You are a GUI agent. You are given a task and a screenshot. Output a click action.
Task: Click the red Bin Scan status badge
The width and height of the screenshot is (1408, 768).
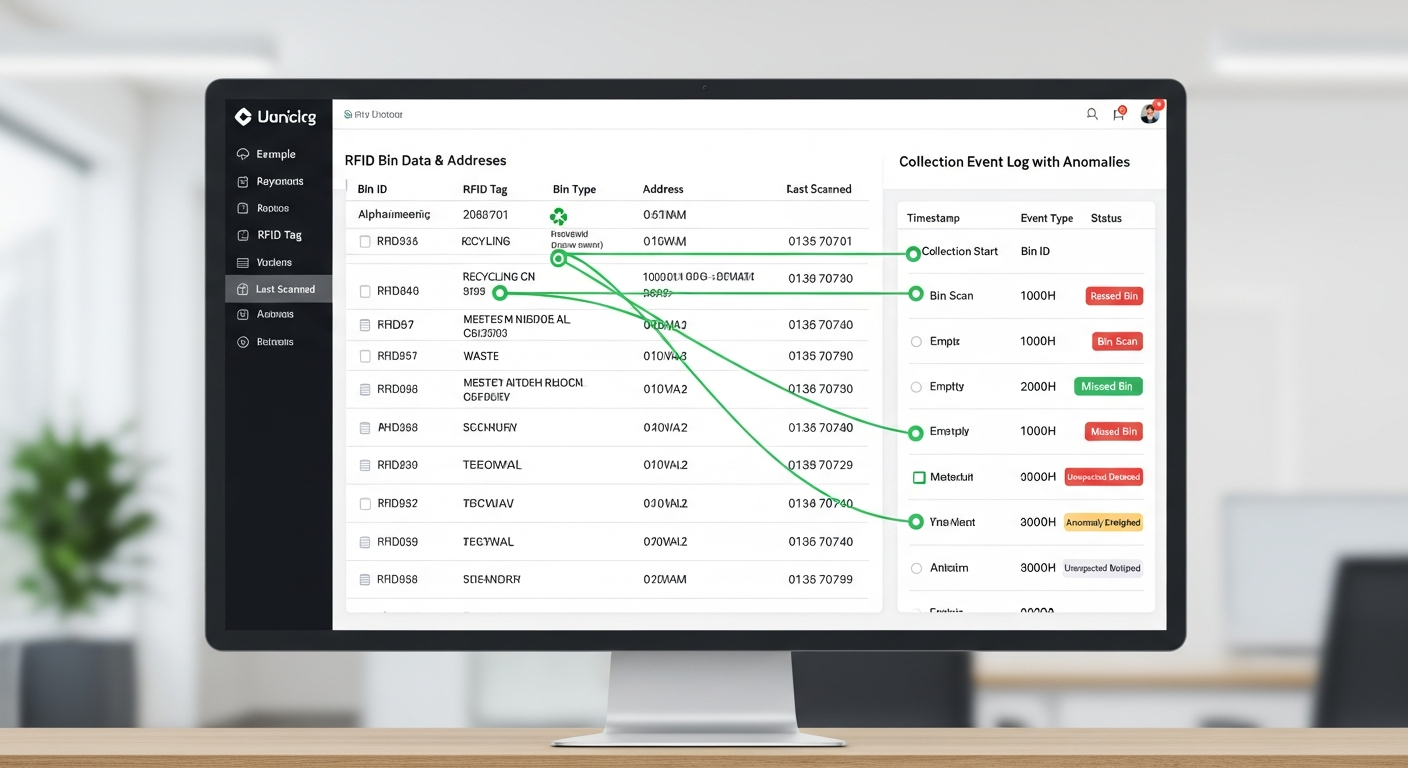click(x=1117, y=342)
